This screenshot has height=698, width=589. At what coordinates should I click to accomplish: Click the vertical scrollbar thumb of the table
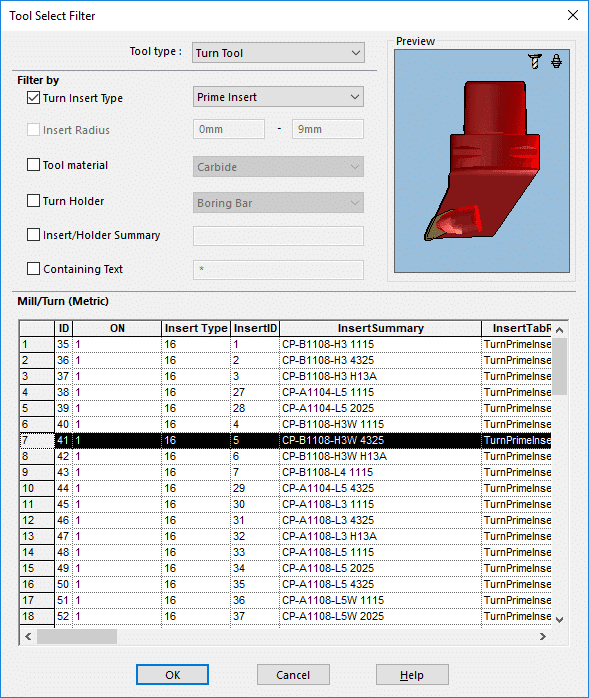[560, 366]
